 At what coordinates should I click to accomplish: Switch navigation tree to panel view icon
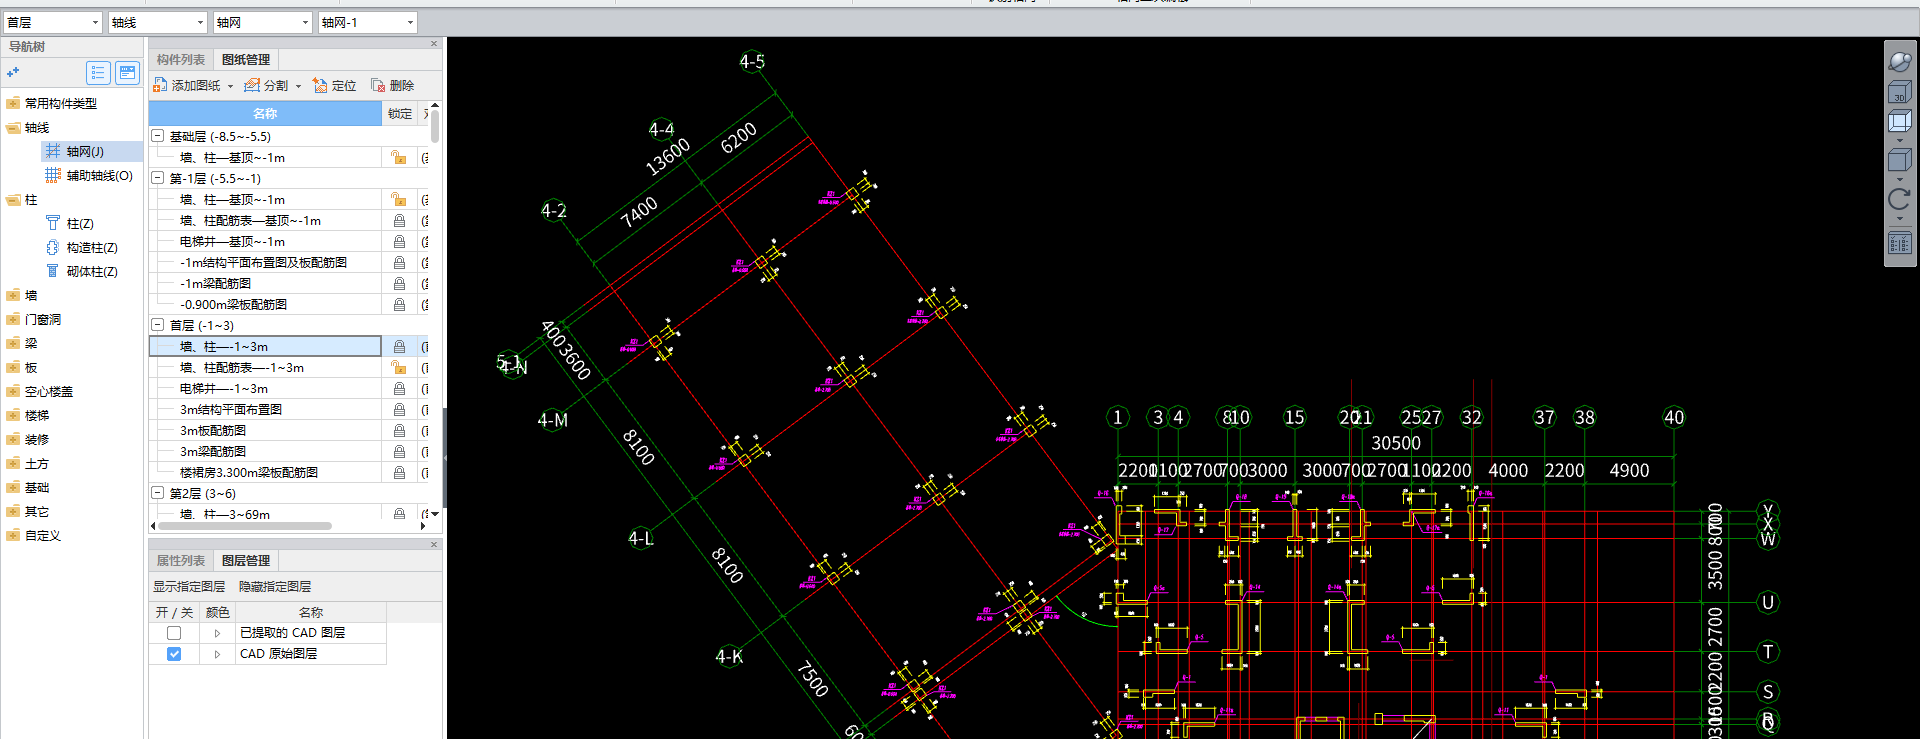(x=127, y=72)
